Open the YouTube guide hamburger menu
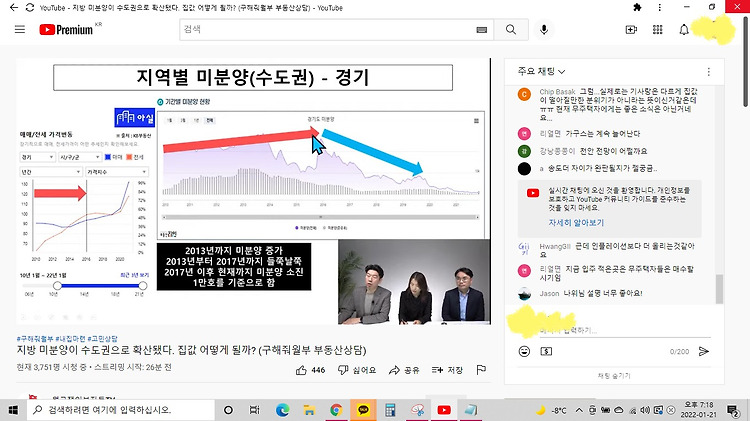Viewport: 750px width, 421px height. click(x=20, y=30)
